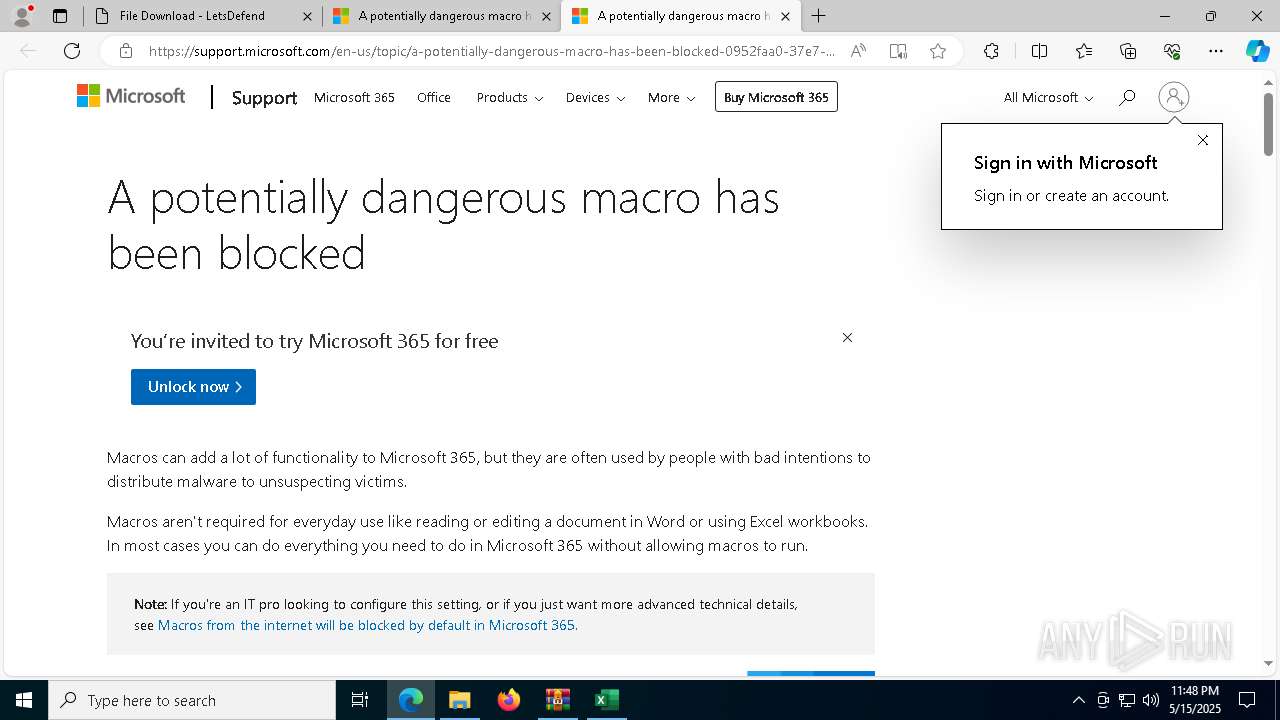Open Split screen view
The image size is (1280, 720).
point(1039,51)
